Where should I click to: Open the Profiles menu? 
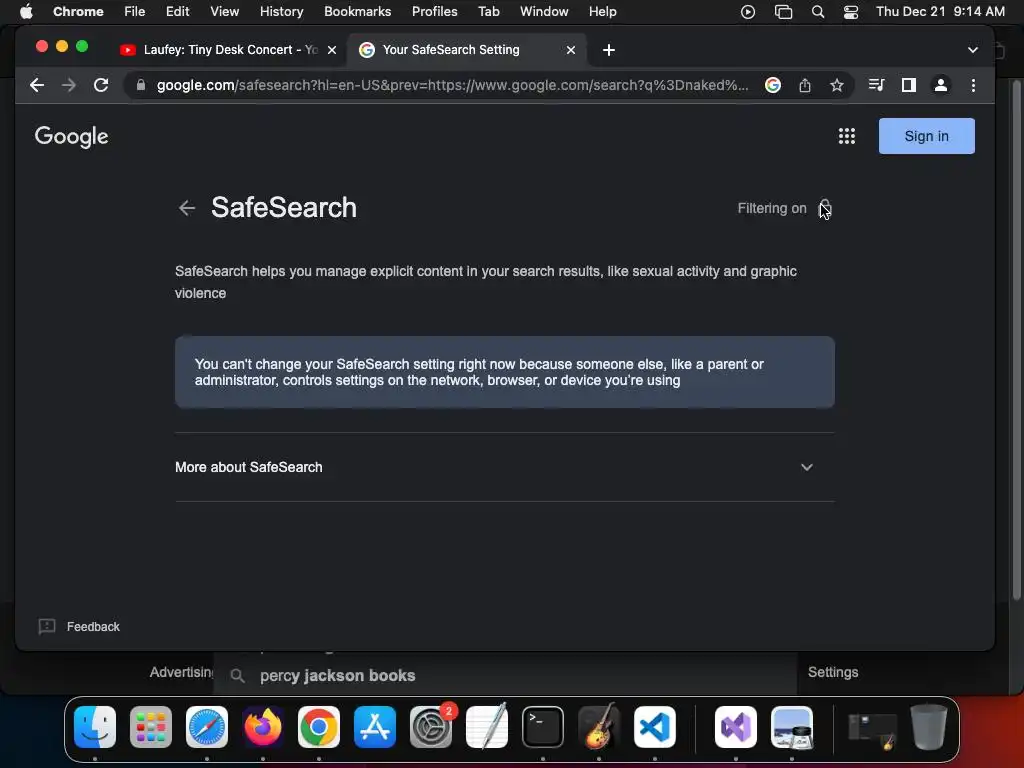pyautogui.click(x=434, y=12)
